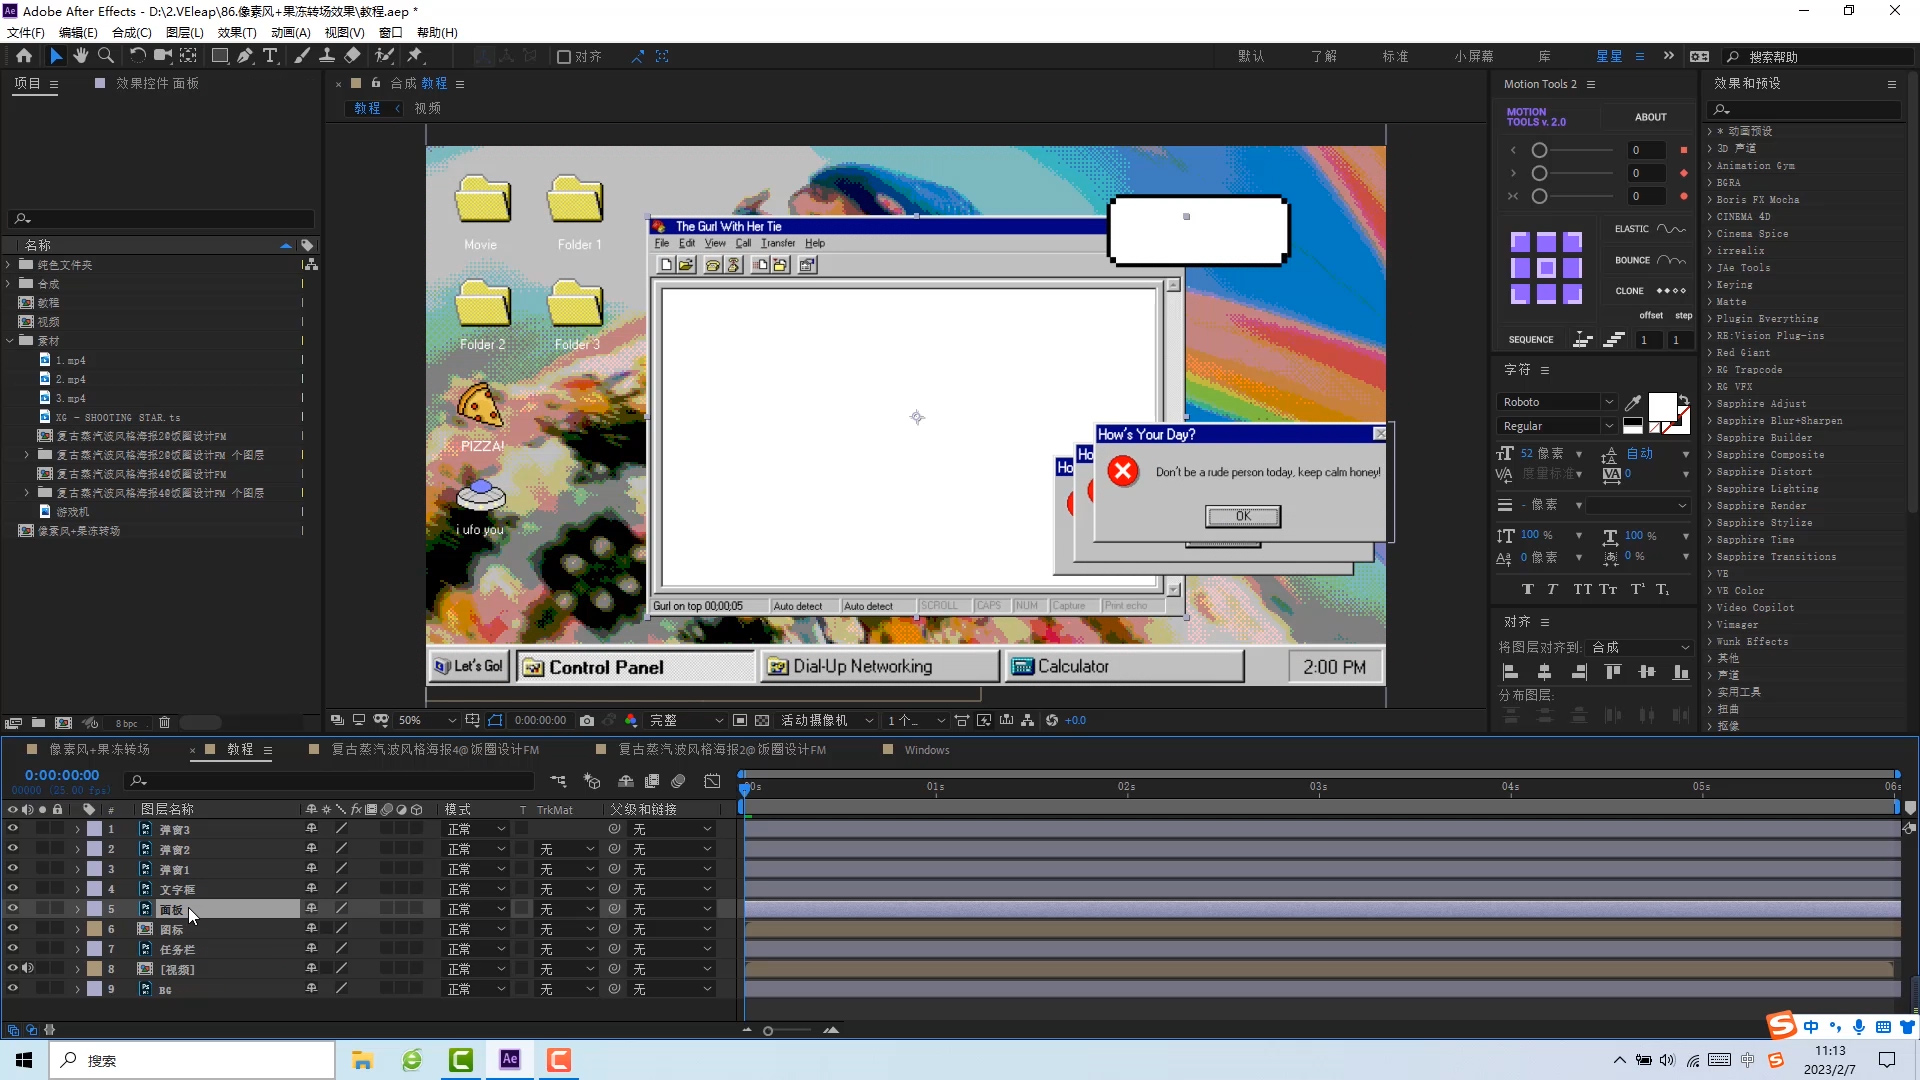This screenshot has width=1920, height=1080.
Task: Expand the 纯色文件夹 folder
Action: [9, 265]
